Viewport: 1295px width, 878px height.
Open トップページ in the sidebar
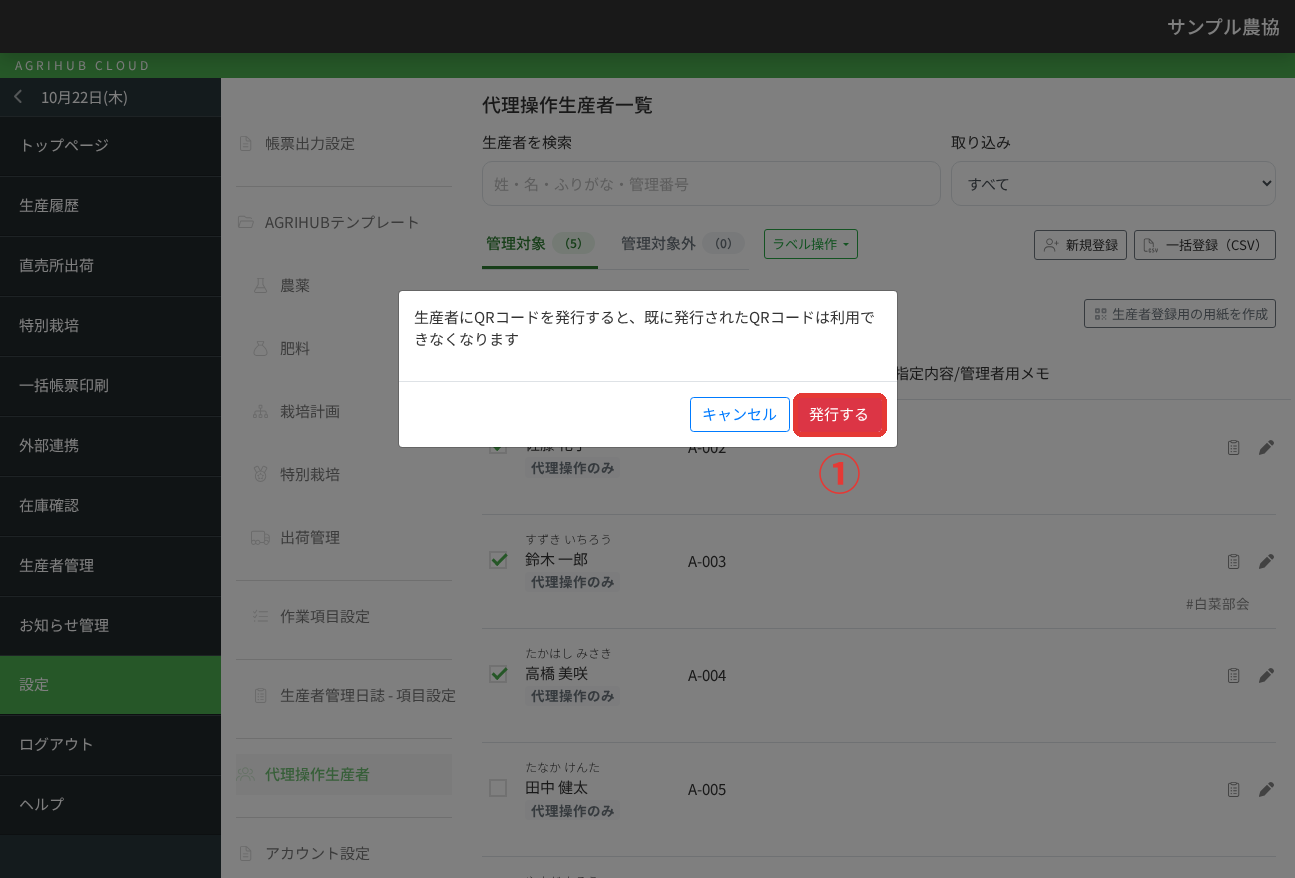(x=110, y=146)
